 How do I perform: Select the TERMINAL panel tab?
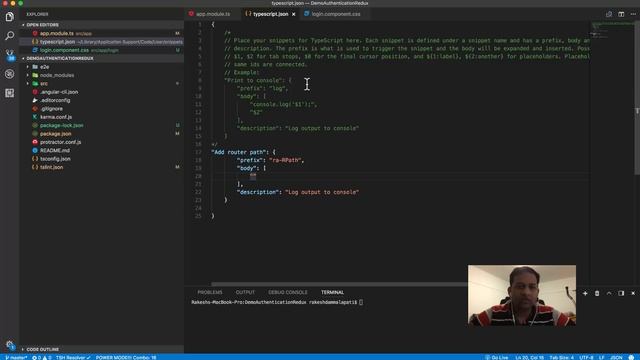(x=332, y=292)
